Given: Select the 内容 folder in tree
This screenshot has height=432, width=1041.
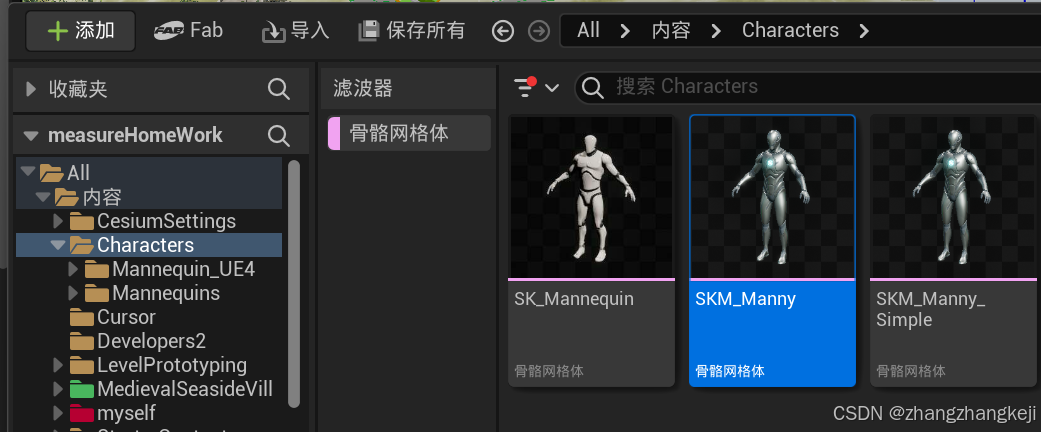Looking at the screenshot, I should tap(88, 197).
